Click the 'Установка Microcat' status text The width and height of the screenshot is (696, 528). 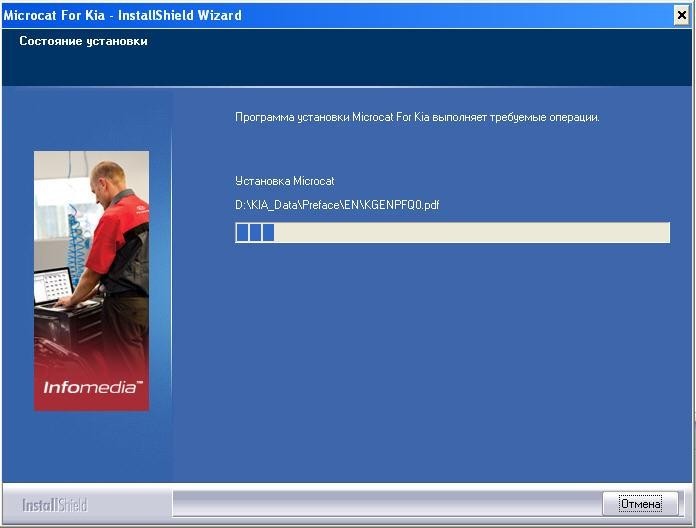coord(285,181)
